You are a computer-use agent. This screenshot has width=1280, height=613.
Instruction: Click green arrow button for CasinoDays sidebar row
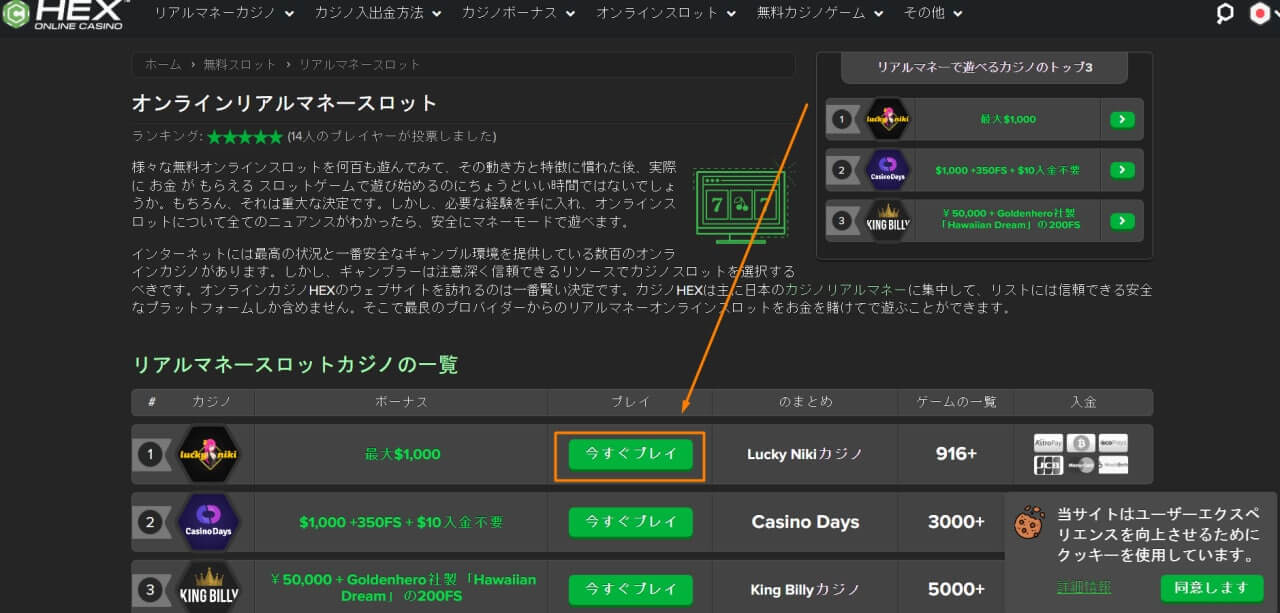tap(1122, 170)
